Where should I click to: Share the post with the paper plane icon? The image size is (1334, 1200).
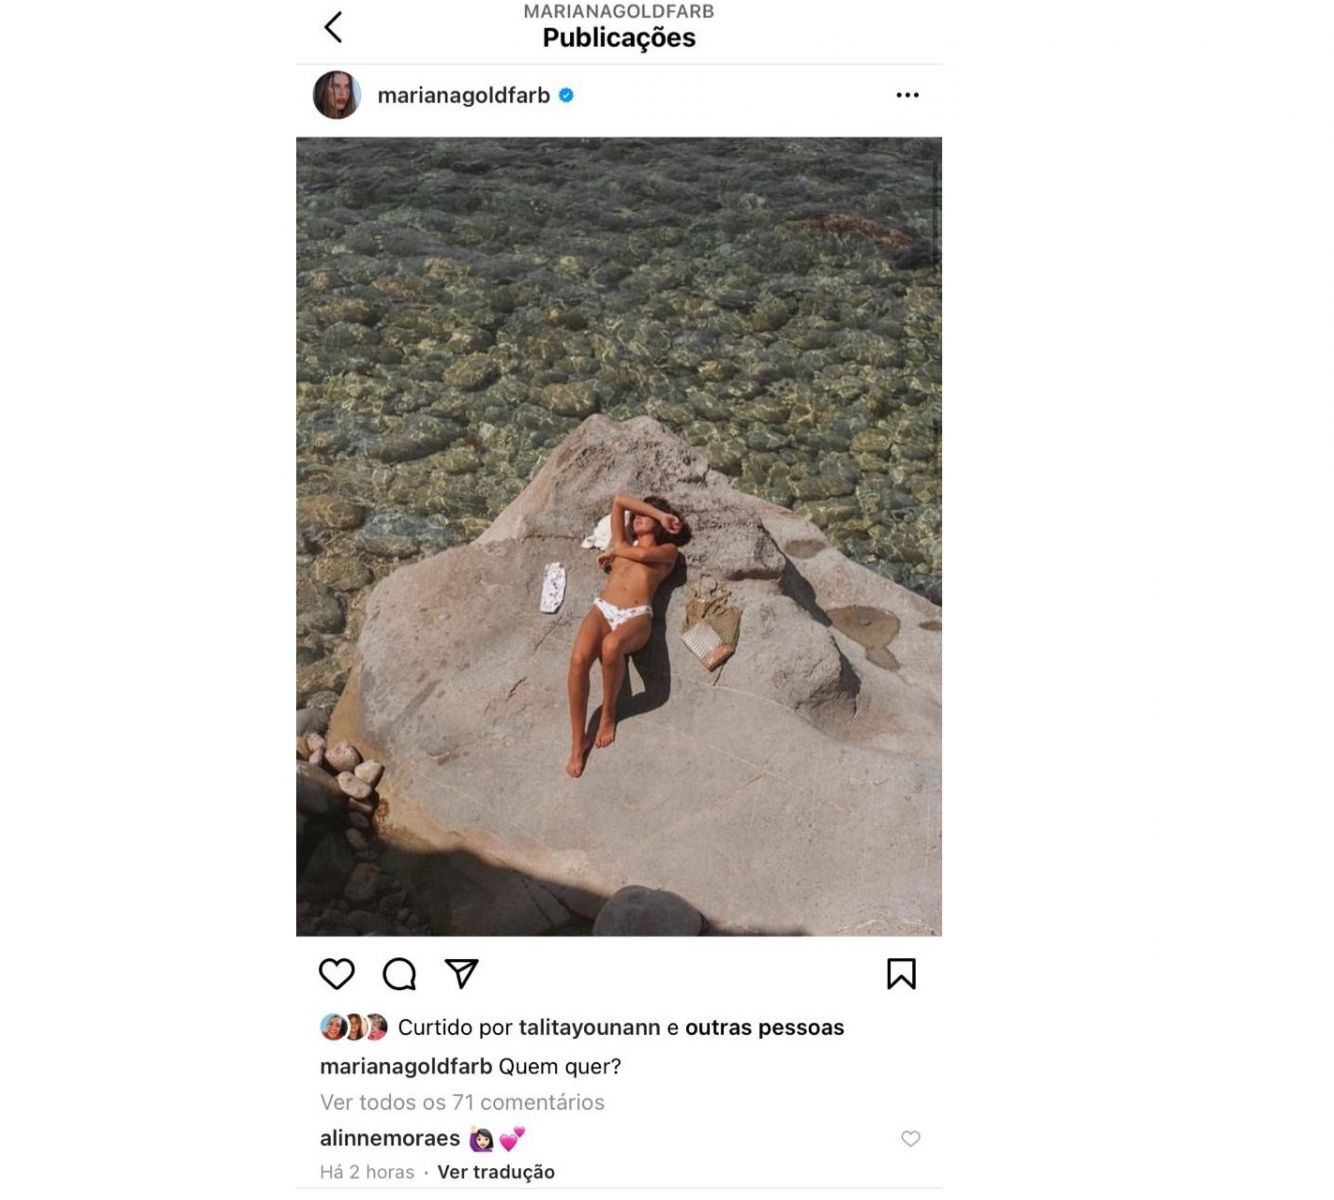tap(461, 974)
